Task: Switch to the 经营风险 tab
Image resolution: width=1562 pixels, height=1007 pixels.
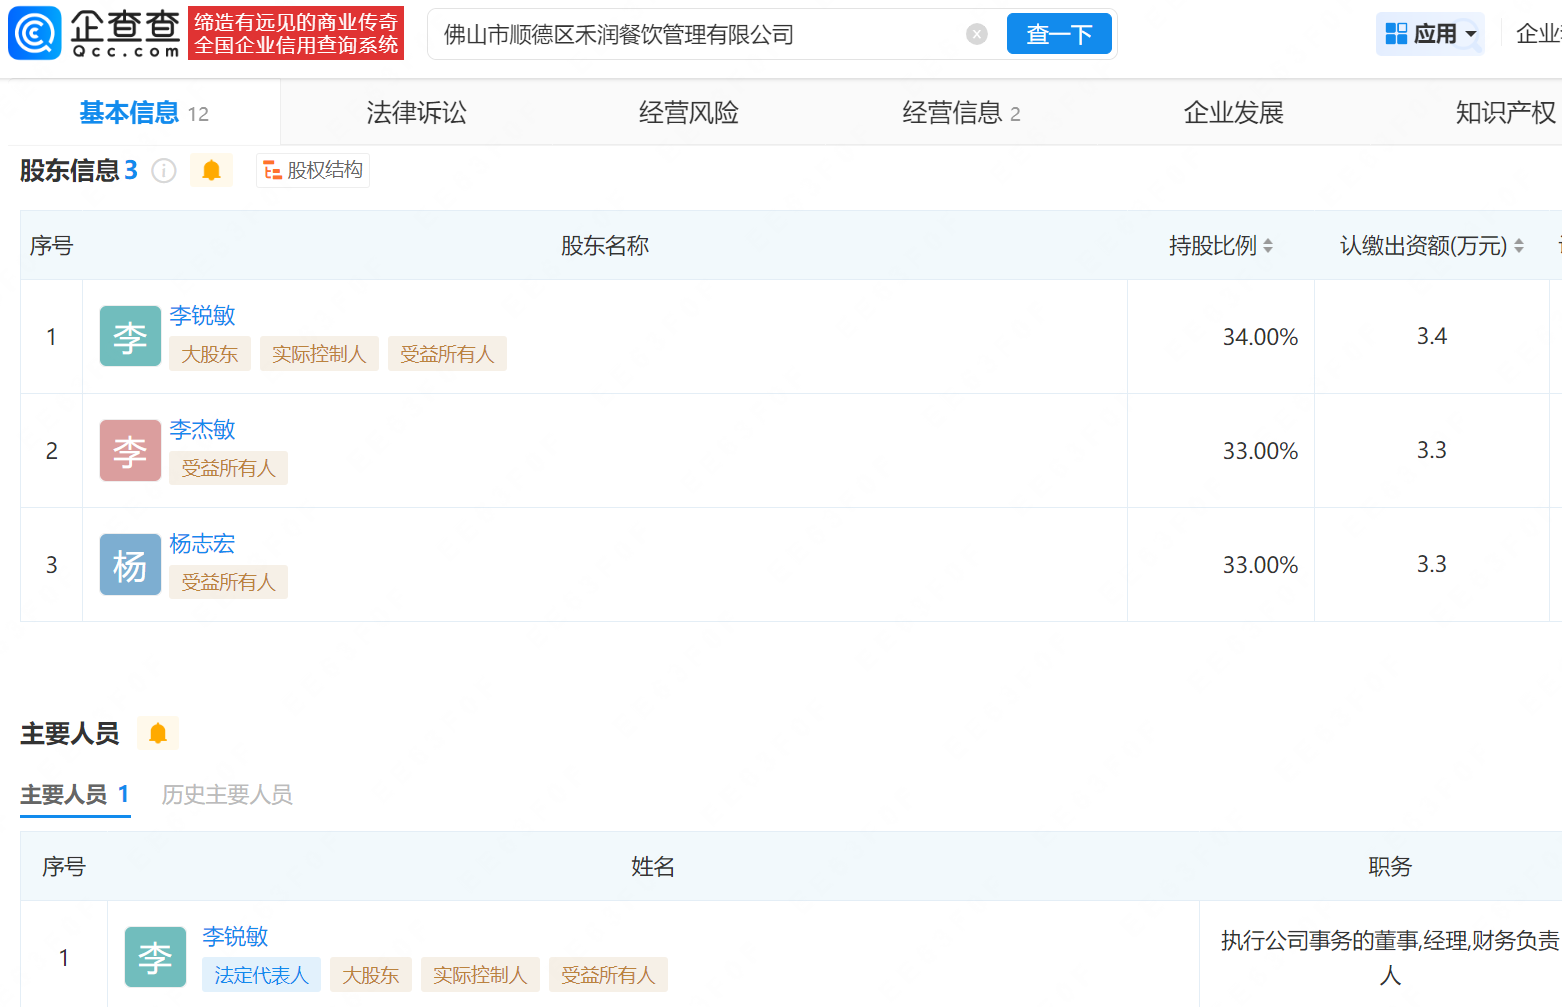Action: 688,113
